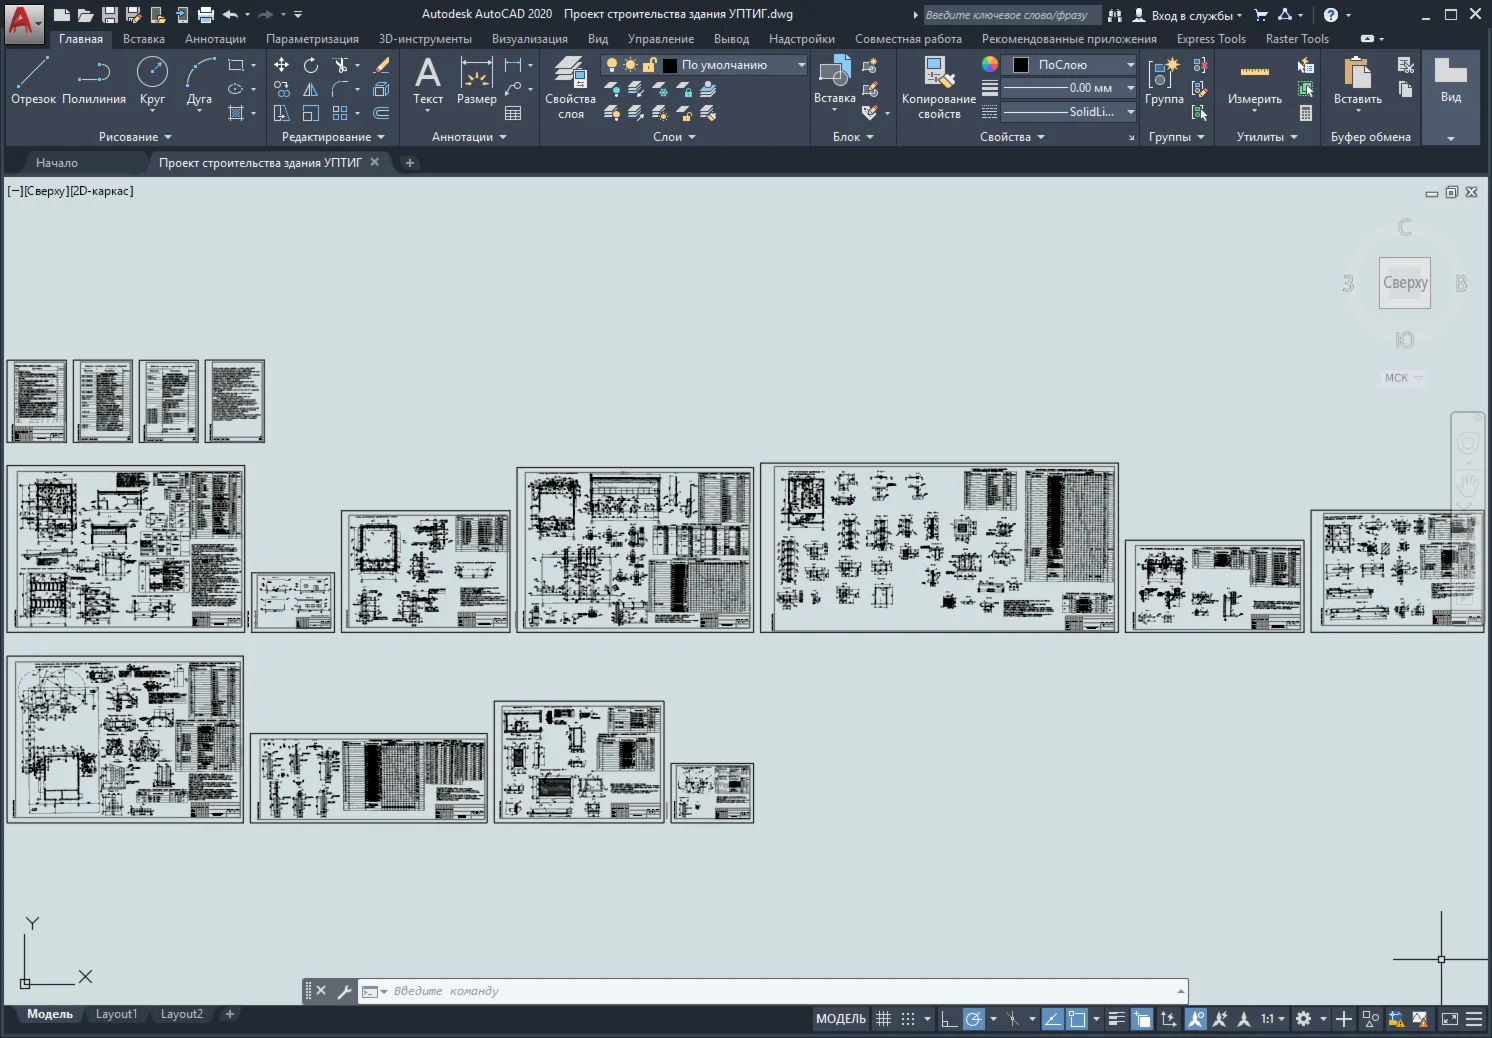Click the Rotate tool icon
The width and height of the screenshot is (1492, 1038).
[311, 65]
